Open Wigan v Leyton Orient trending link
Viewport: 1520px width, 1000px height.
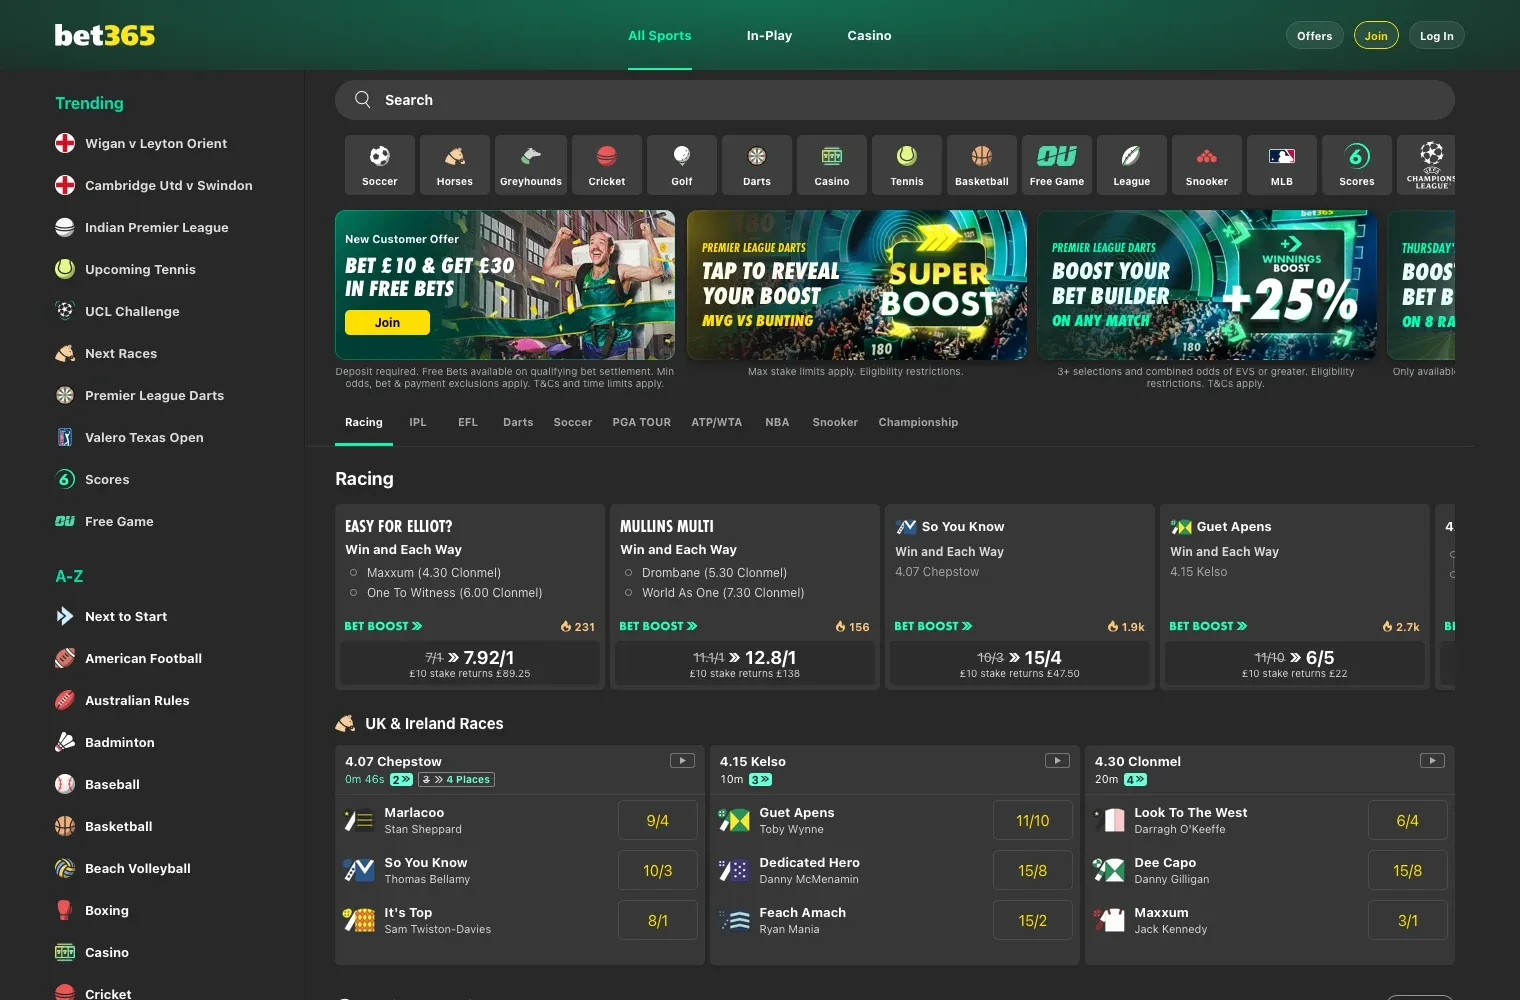156,143
